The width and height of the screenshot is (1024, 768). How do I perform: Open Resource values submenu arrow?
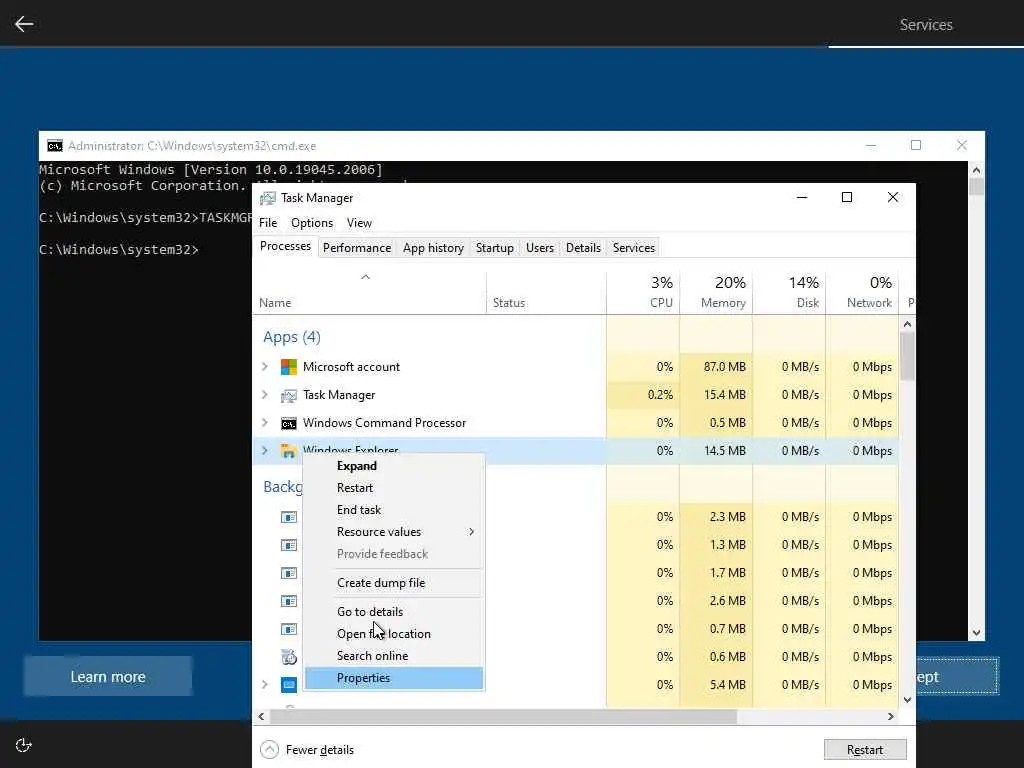click(x=472, y=532)
